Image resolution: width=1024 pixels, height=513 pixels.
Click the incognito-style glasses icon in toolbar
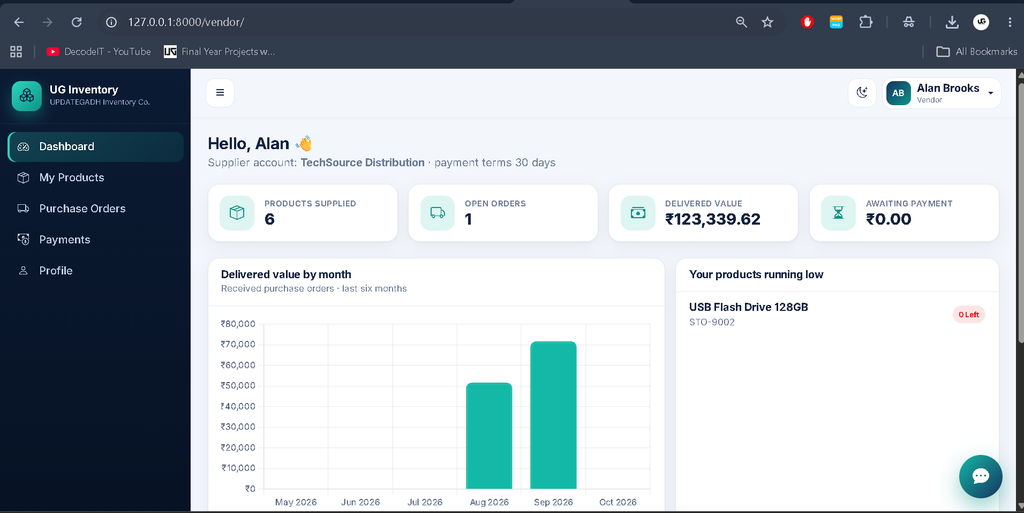(x=908, y=22)
